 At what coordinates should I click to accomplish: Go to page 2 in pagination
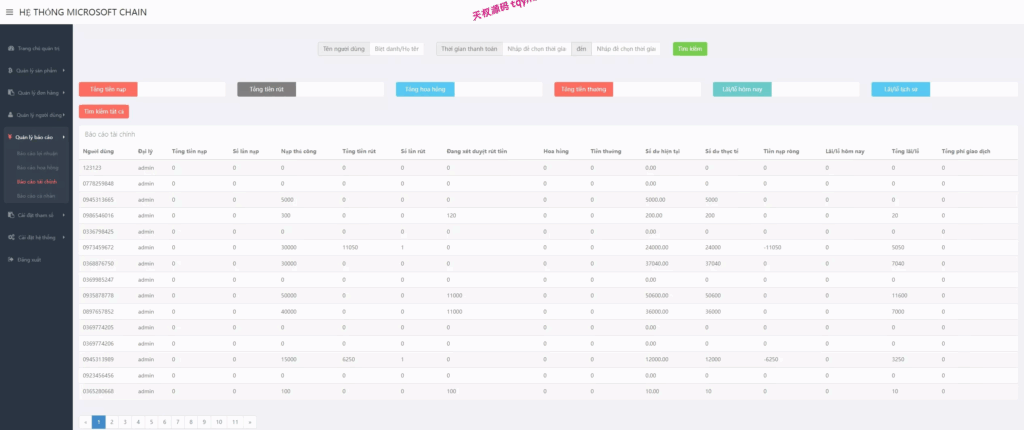click(112, 422)
